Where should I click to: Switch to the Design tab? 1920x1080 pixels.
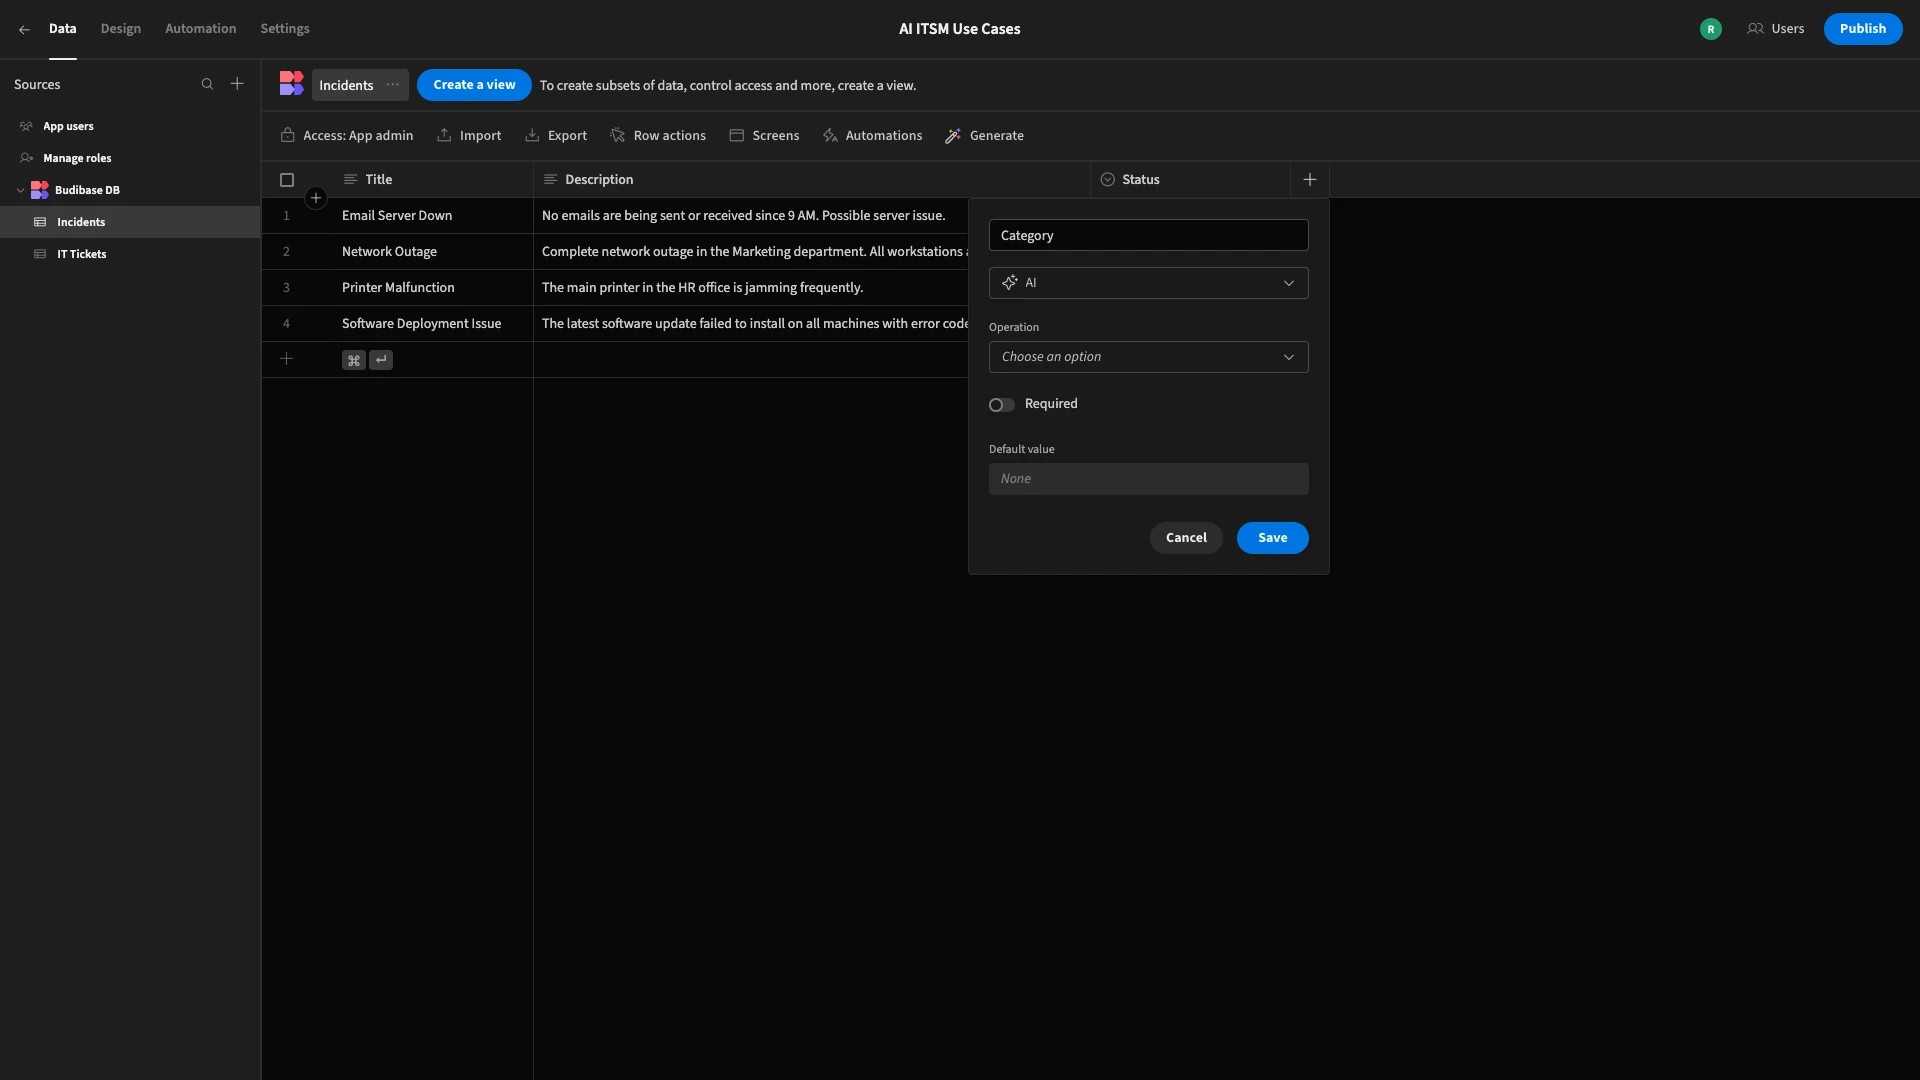tap(121, 29)
